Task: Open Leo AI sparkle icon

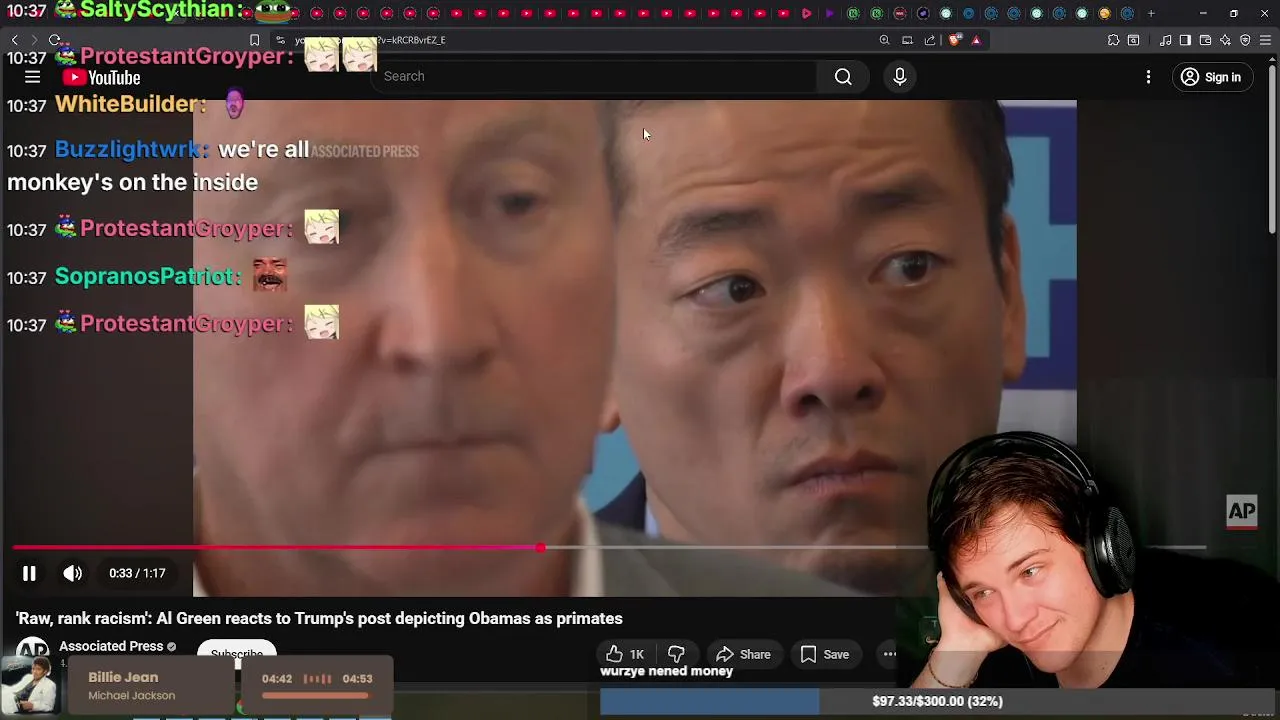Action: click(1225, 40)
